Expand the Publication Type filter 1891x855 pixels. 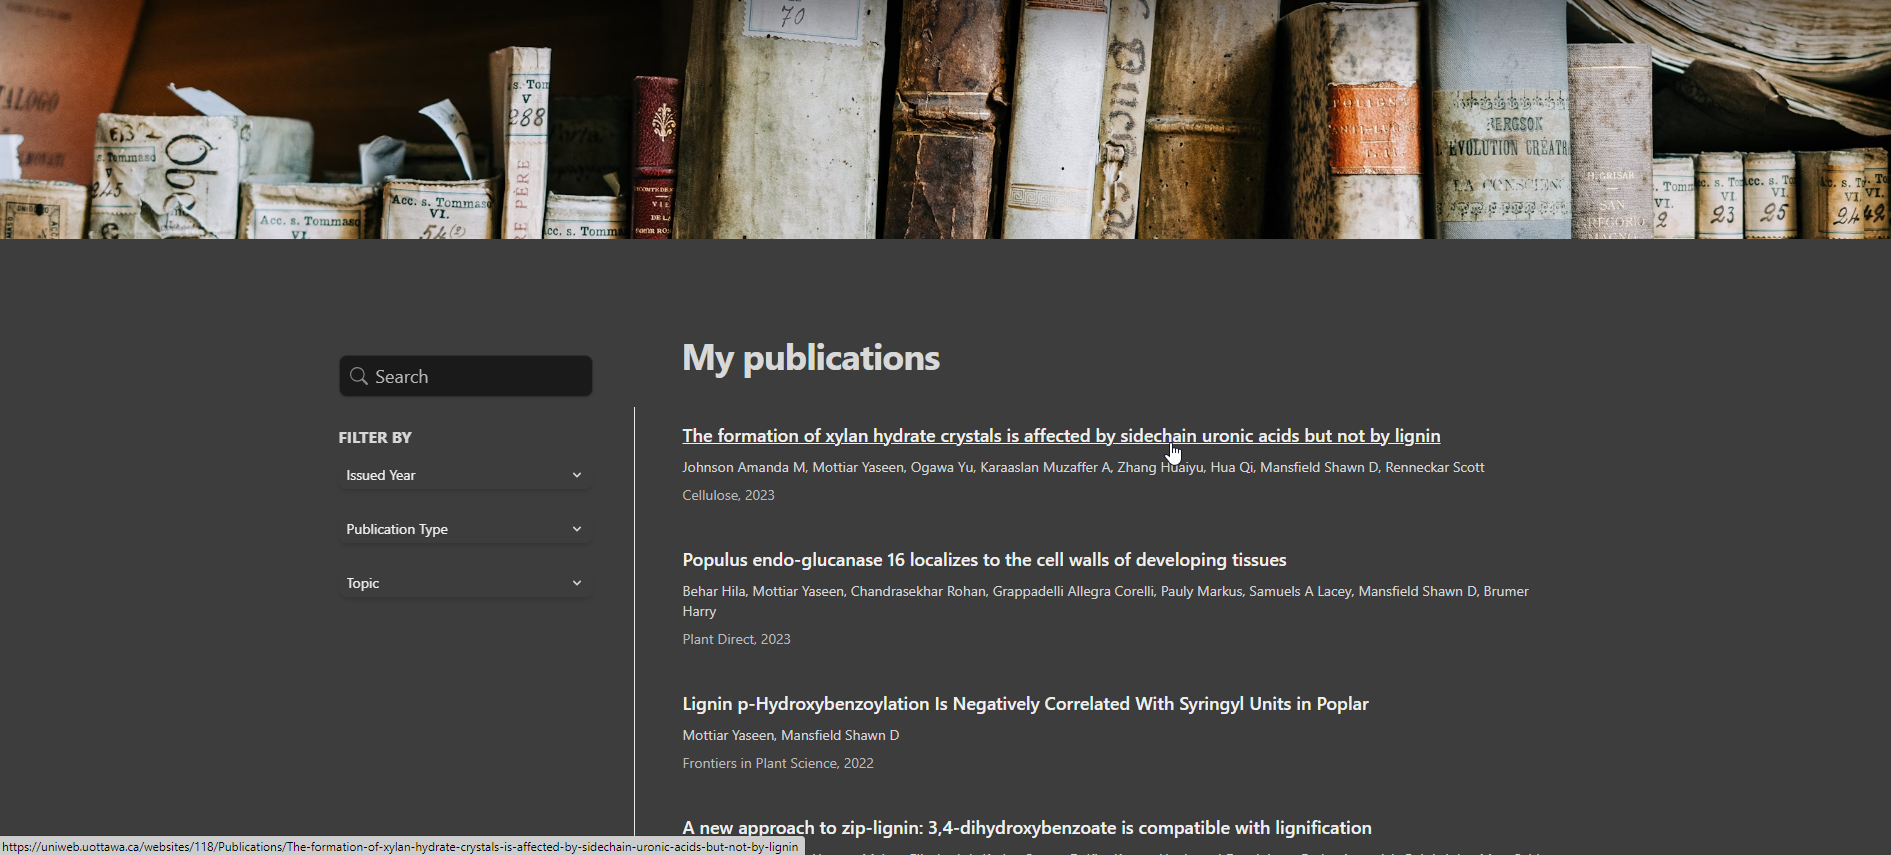tap(450, 530)
